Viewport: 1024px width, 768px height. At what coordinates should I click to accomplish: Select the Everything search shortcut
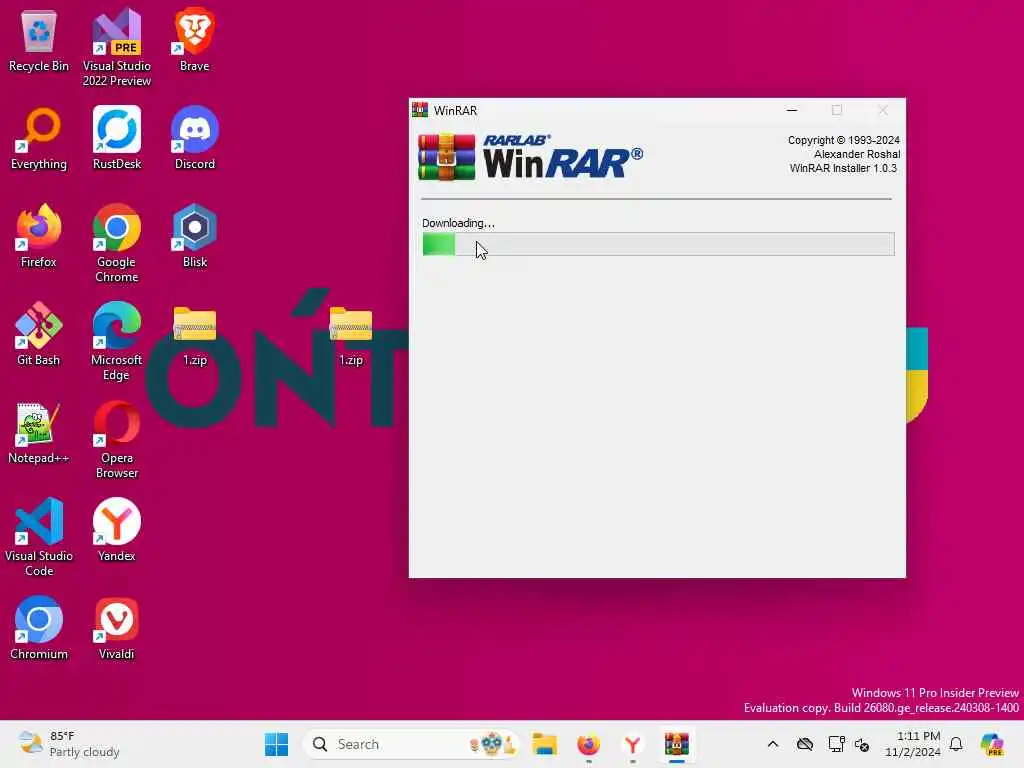39,138
